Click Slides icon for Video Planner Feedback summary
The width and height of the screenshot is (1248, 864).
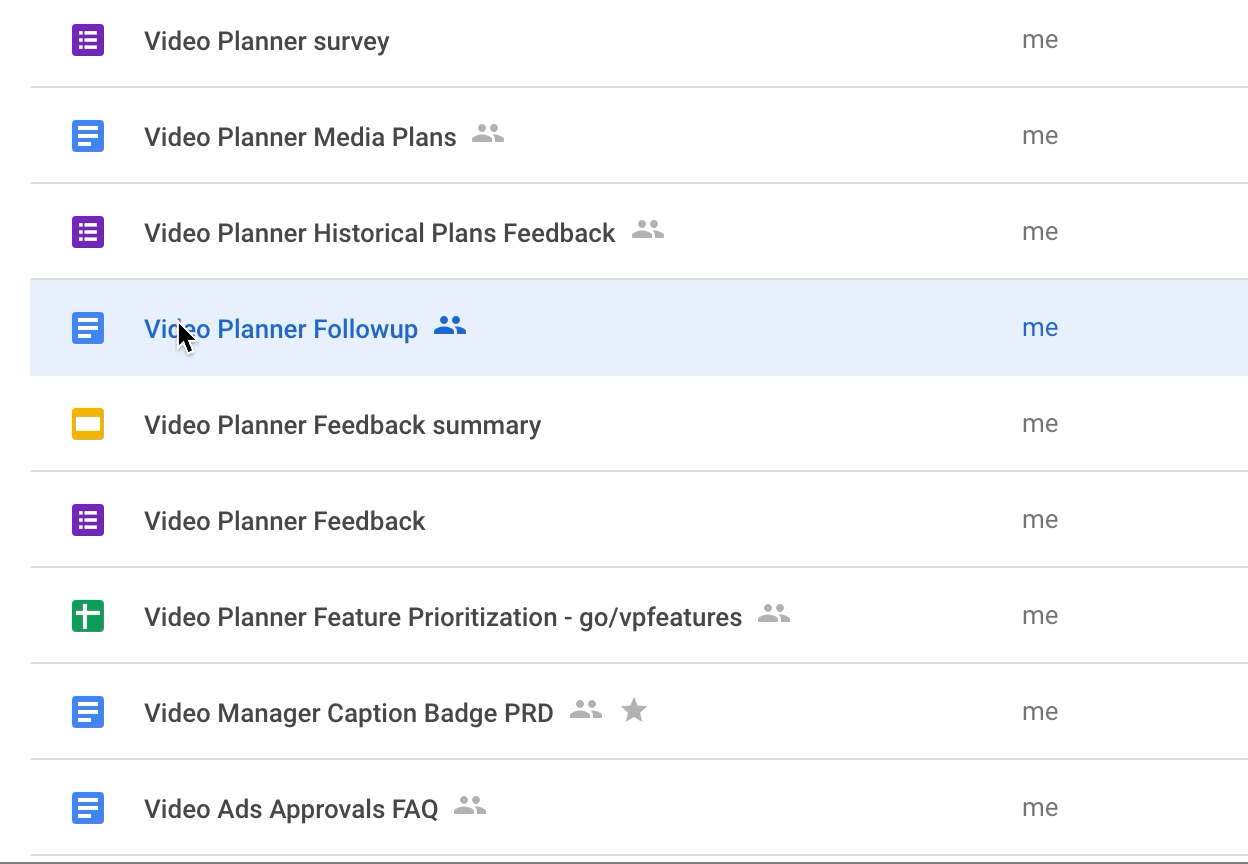click(x=88, y=424)
